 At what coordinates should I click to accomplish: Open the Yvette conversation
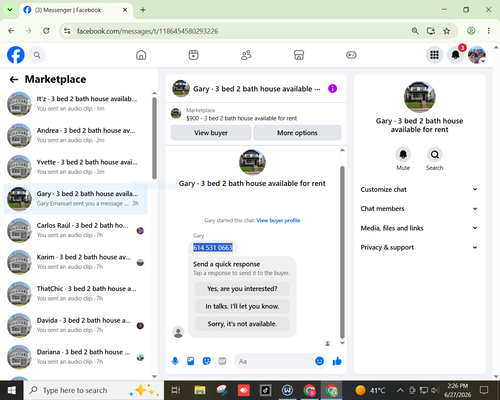click(x=76, y=167)
